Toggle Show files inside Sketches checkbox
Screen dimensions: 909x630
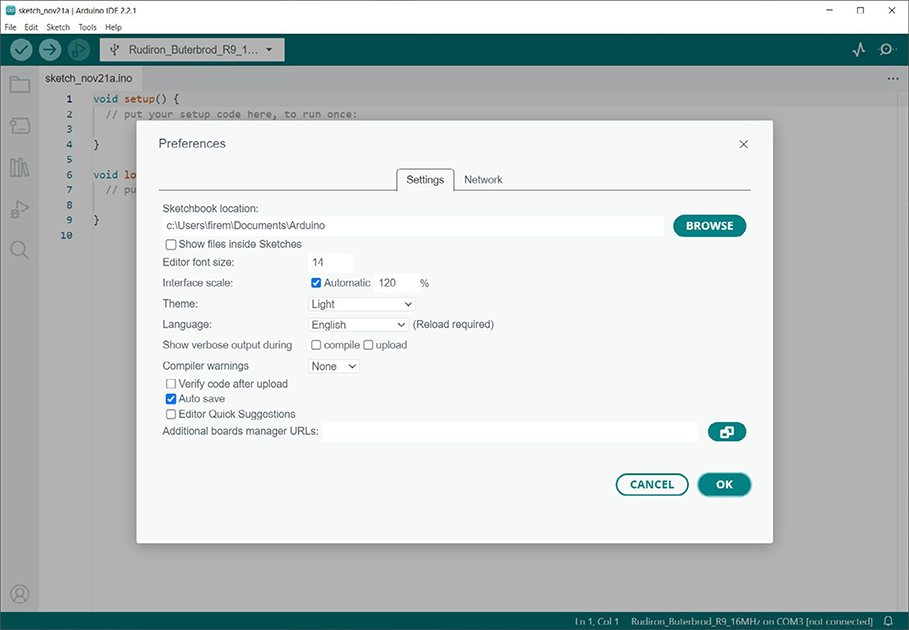[x=171, y=245]
